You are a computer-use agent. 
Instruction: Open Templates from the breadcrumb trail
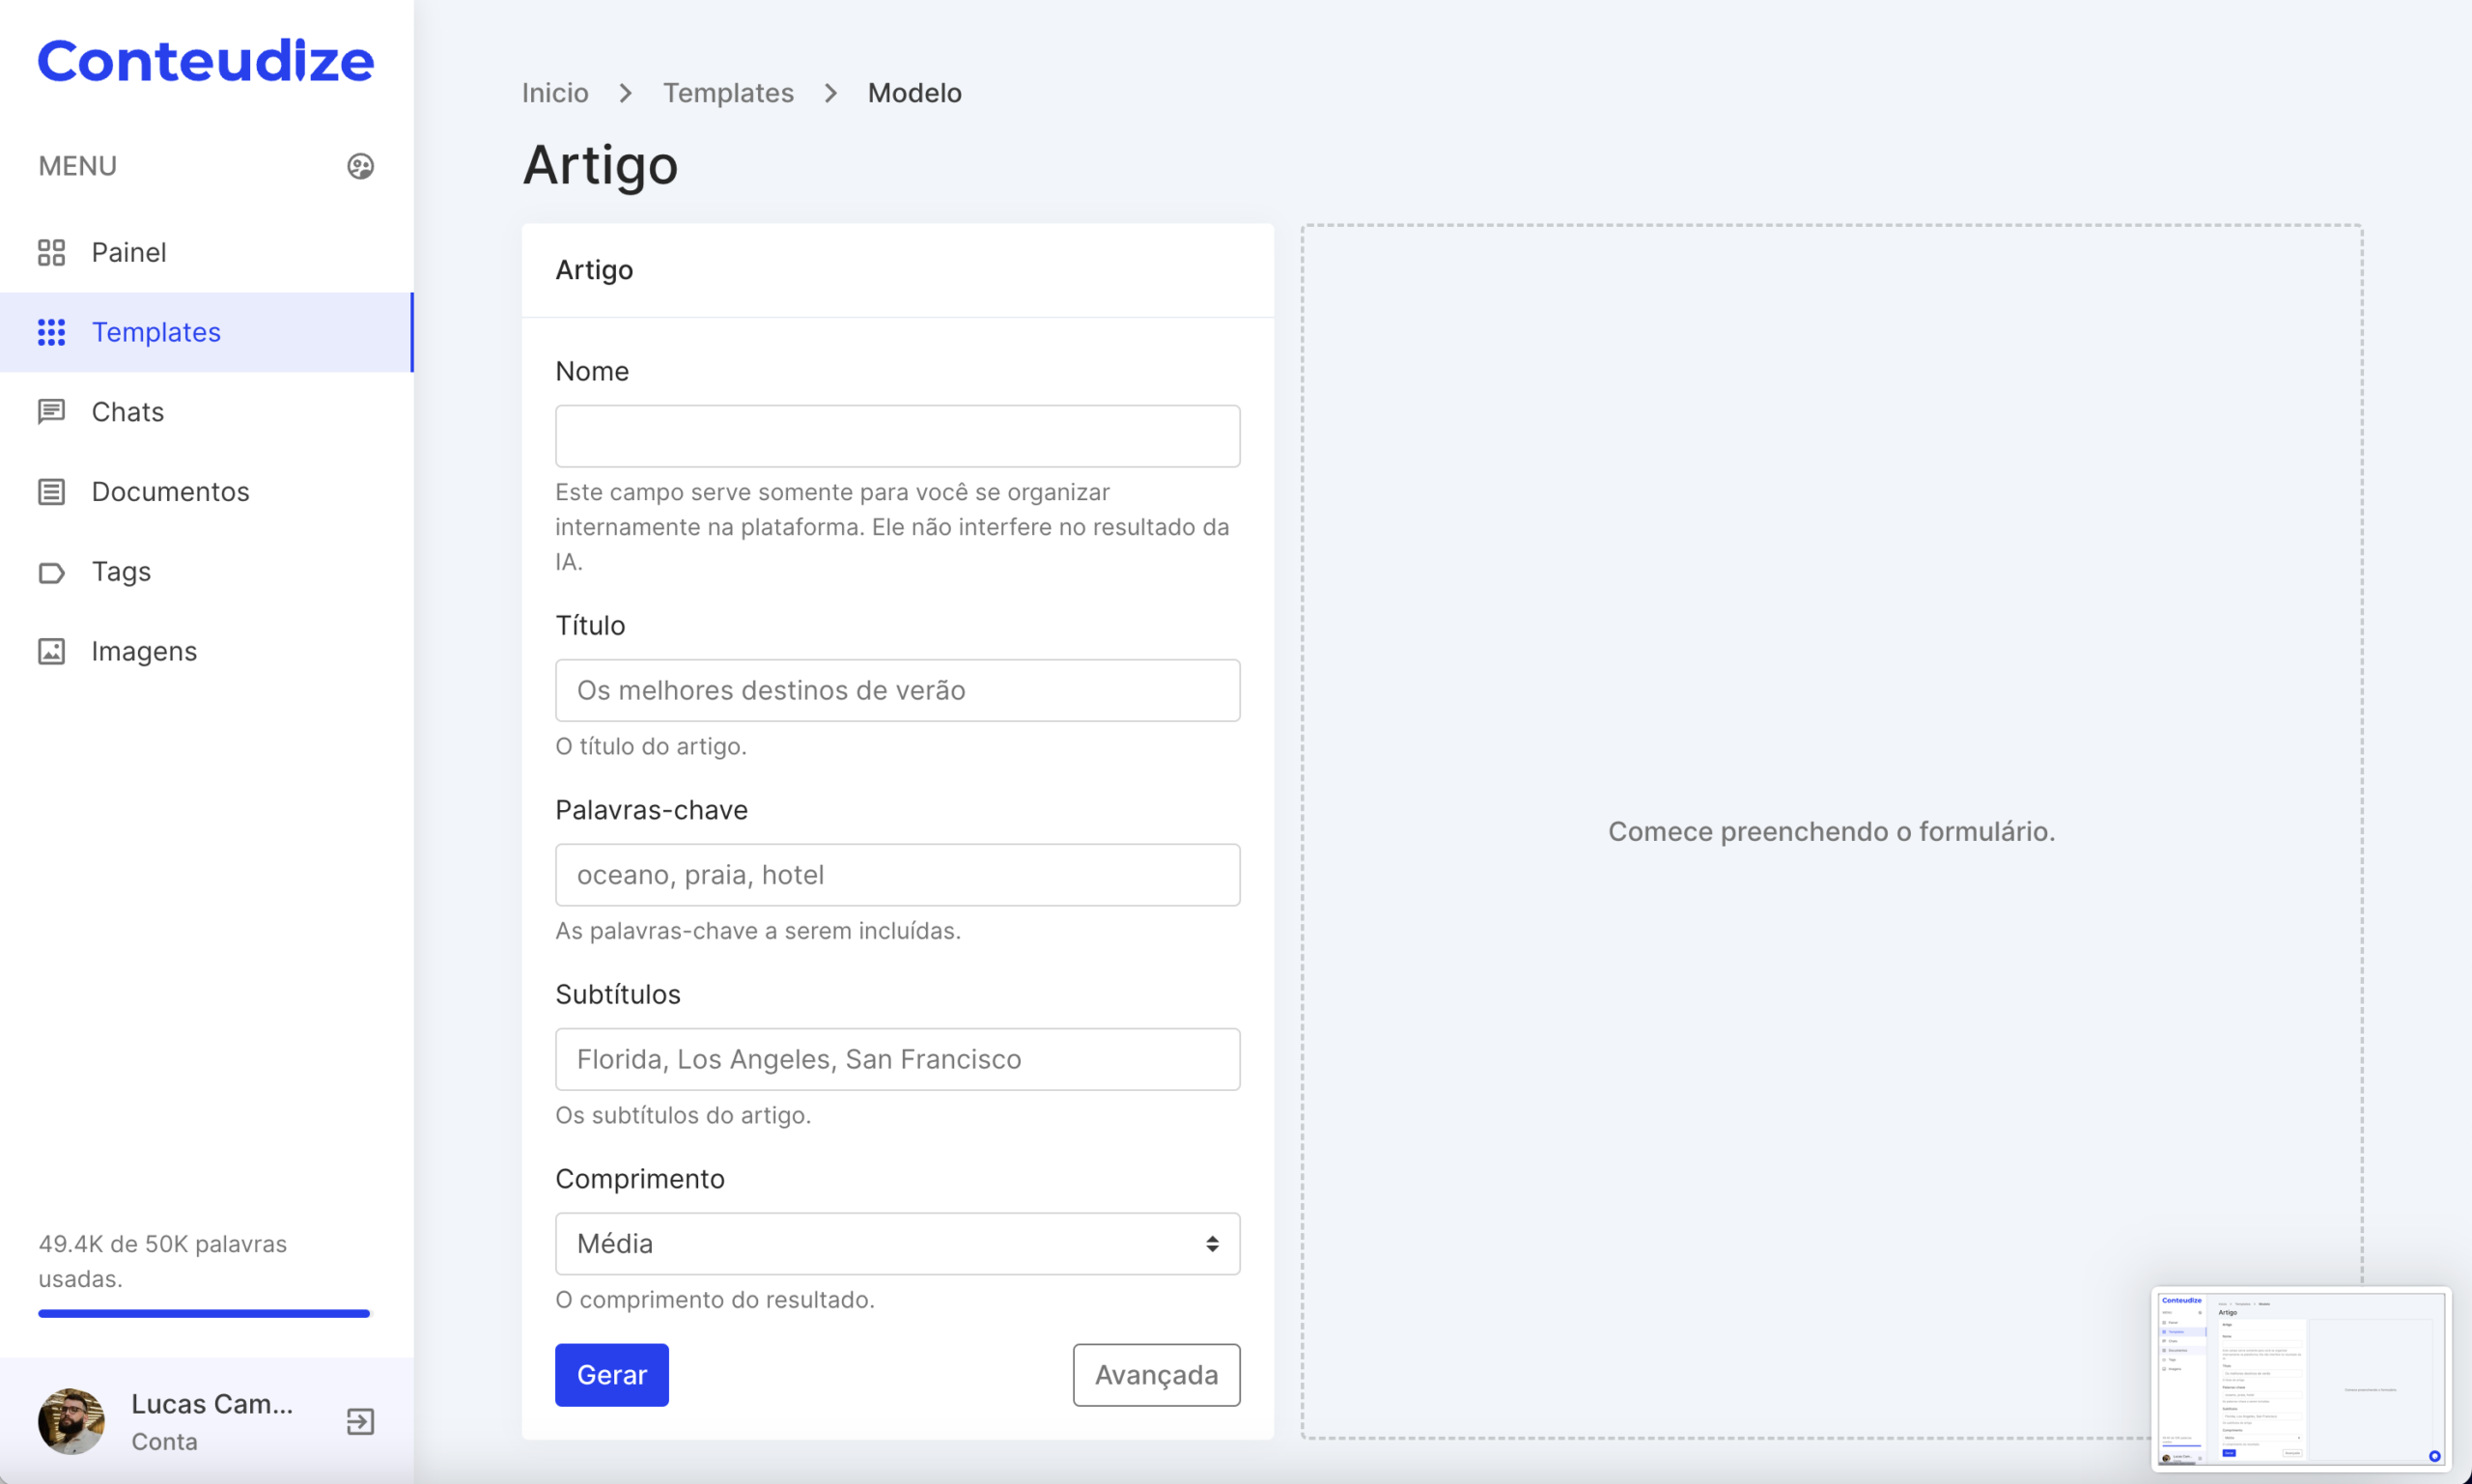pos(728,92)
